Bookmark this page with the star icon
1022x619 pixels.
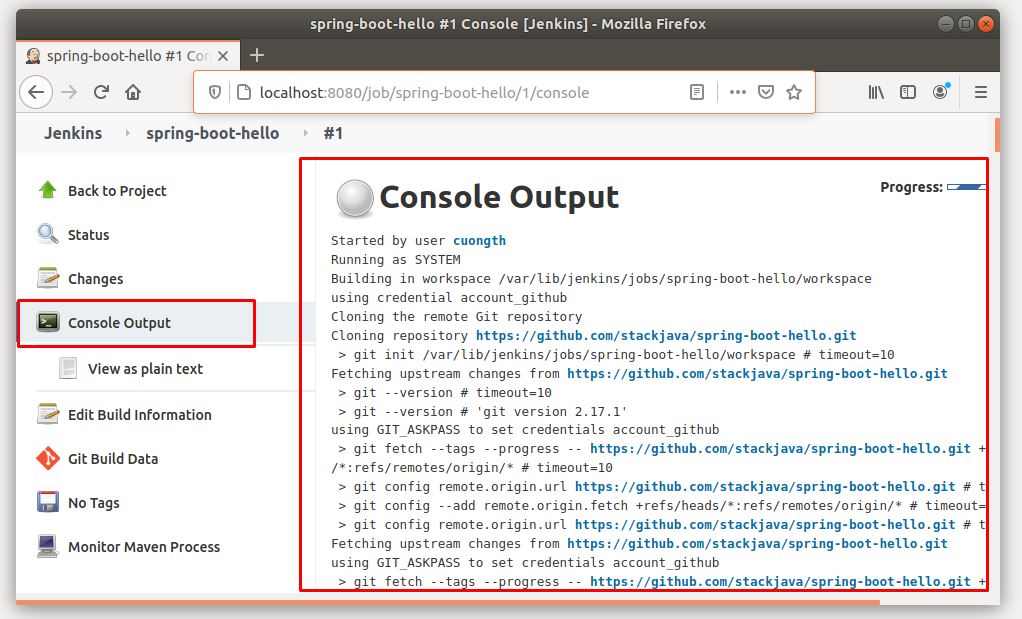pyautogui.click(x=794, y=93)
